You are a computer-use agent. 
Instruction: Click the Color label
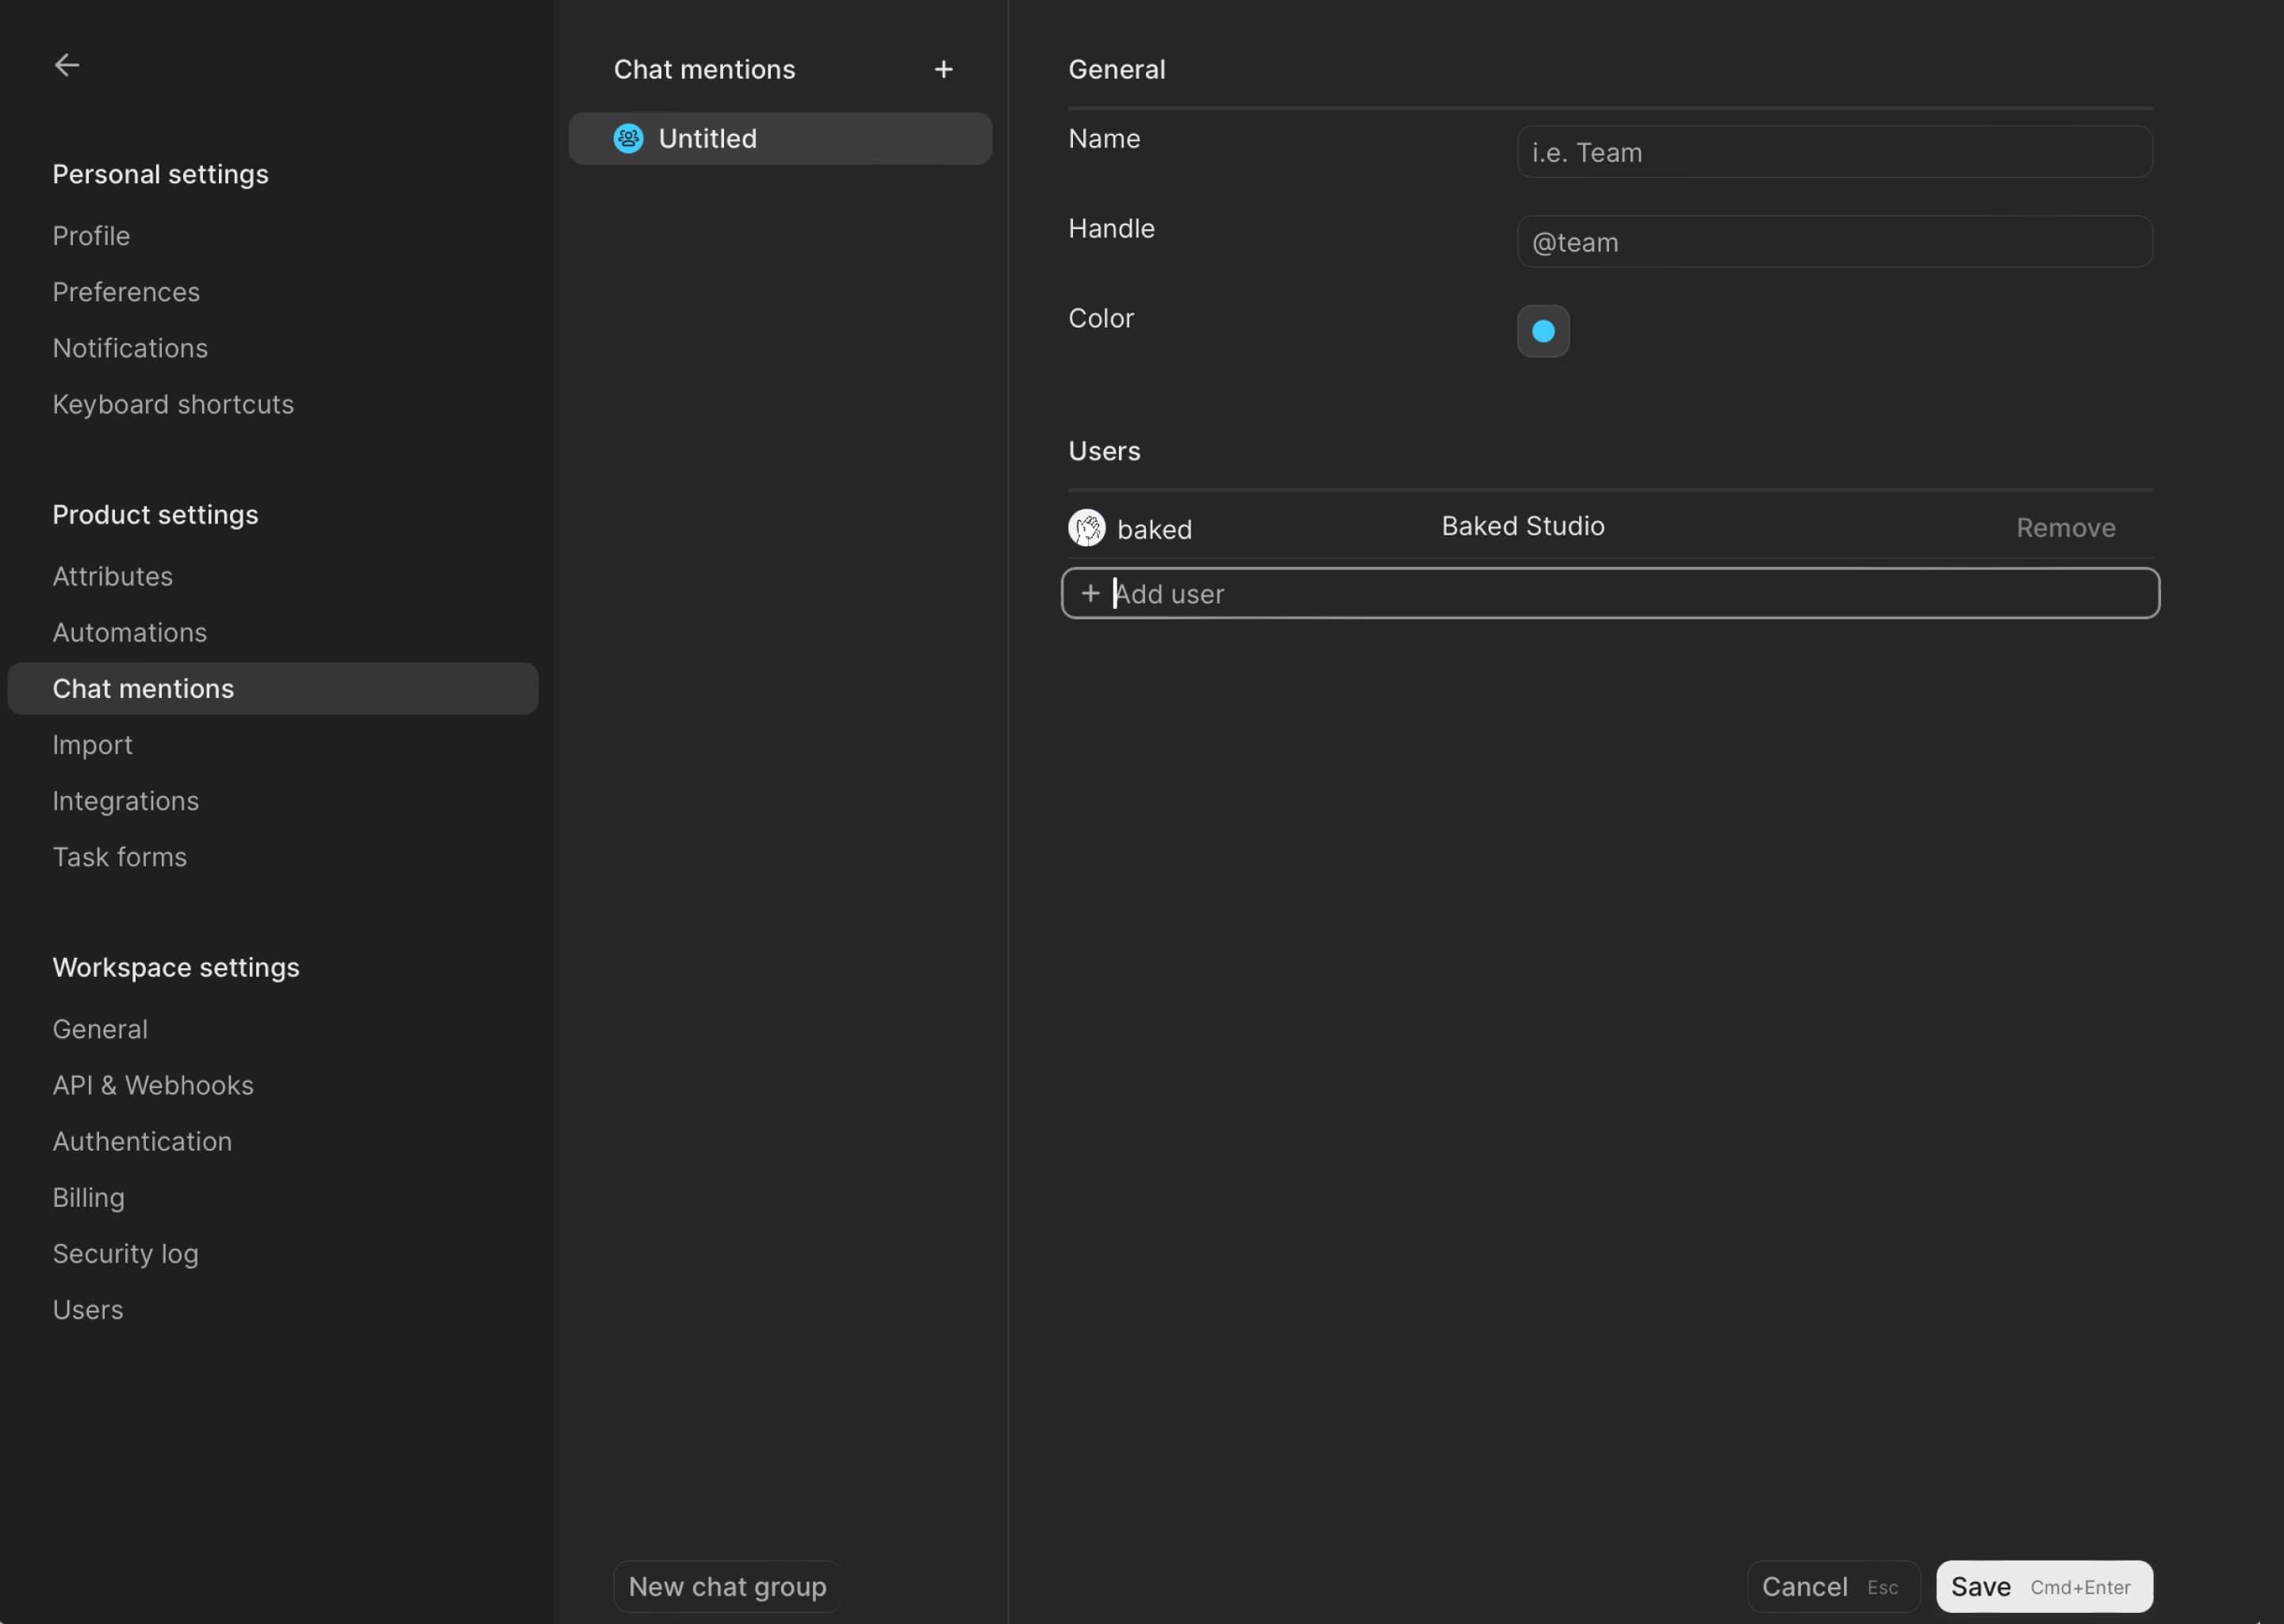(x=1100, y=318)
